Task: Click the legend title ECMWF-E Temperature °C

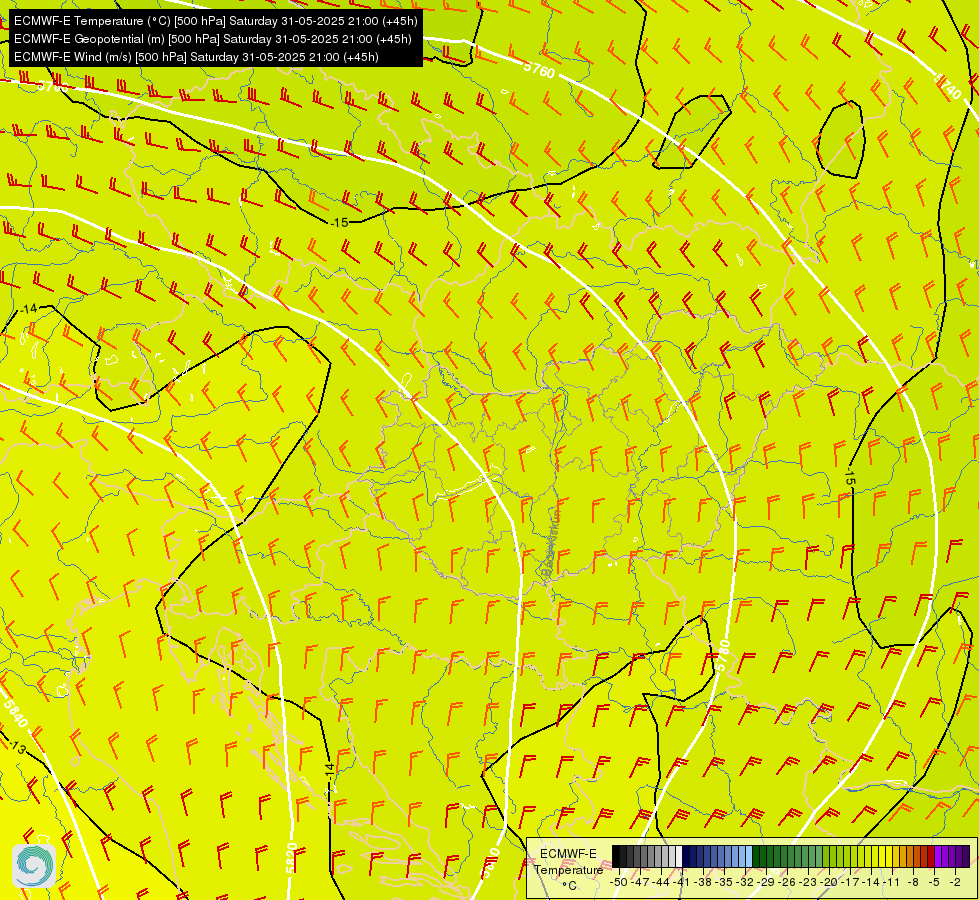Action: [568, 869]
